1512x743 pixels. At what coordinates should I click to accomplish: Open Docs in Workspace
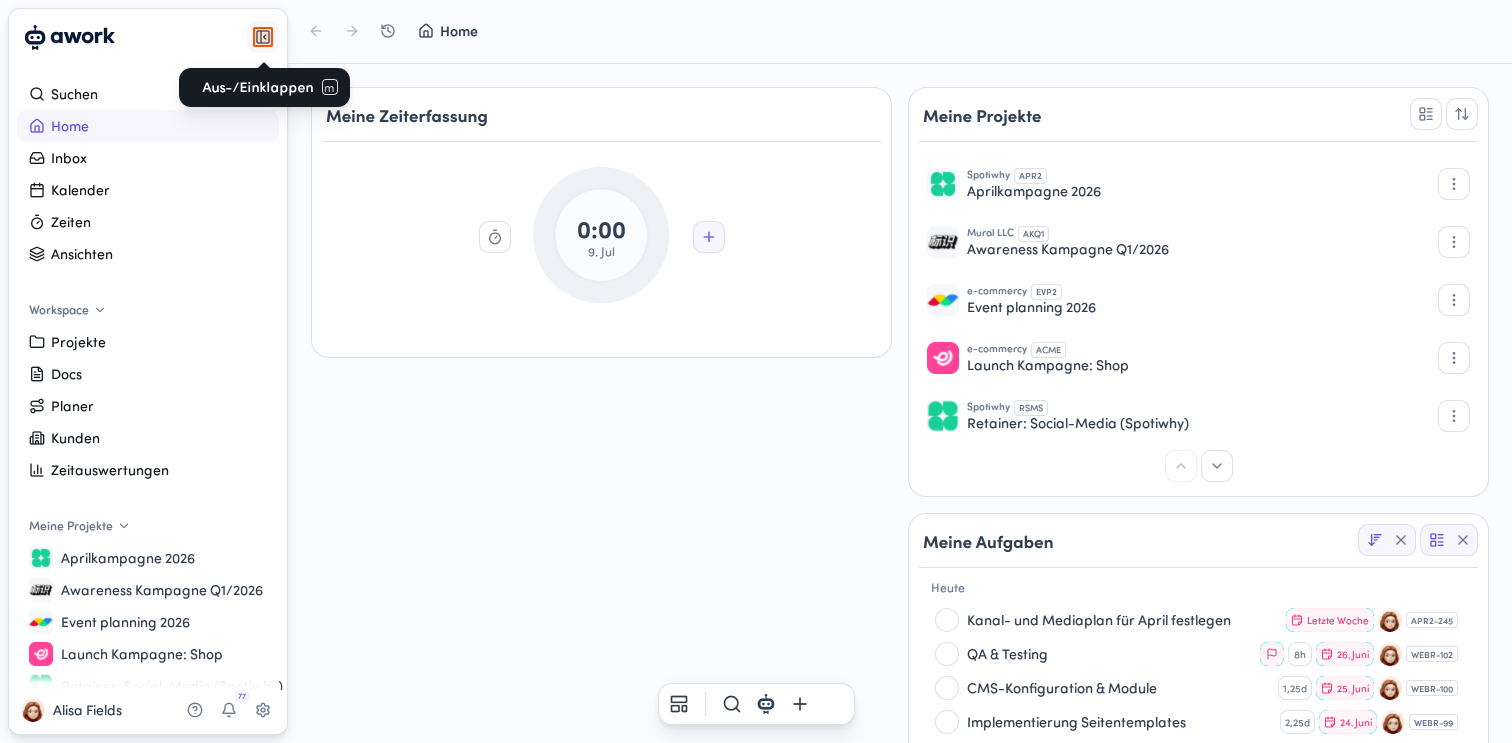148,374
